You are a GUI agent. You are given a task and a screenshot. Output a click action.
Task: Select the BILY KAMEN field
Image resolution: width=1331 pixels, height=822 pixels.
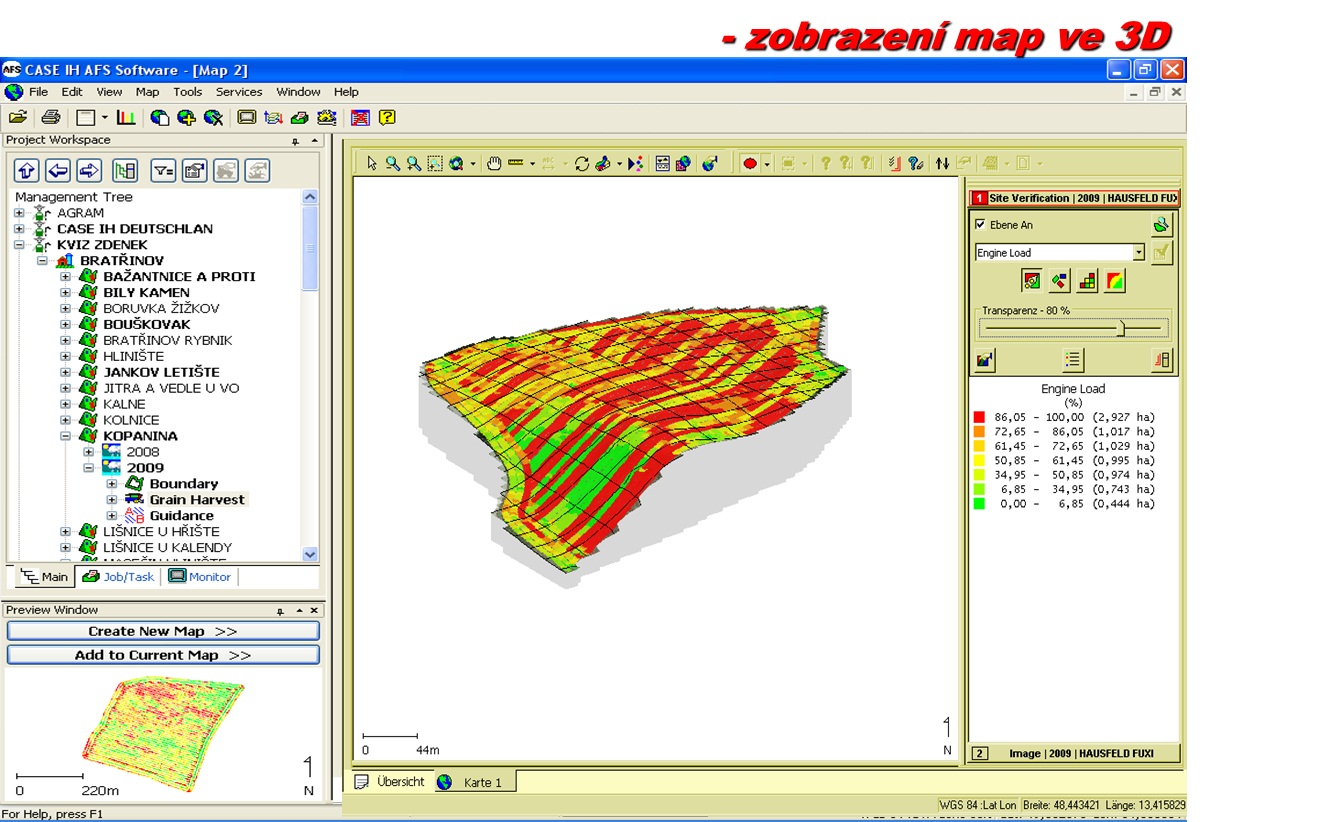click(146, 293)
